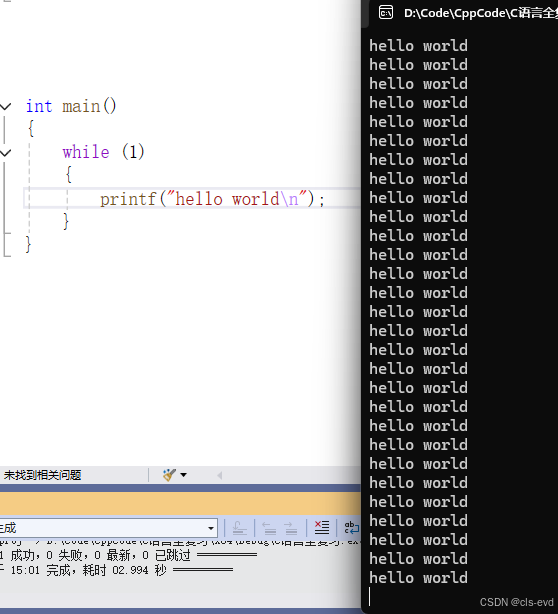Click the printf code line
Screen dimensions: 558x614
click(x=212, y=199)
